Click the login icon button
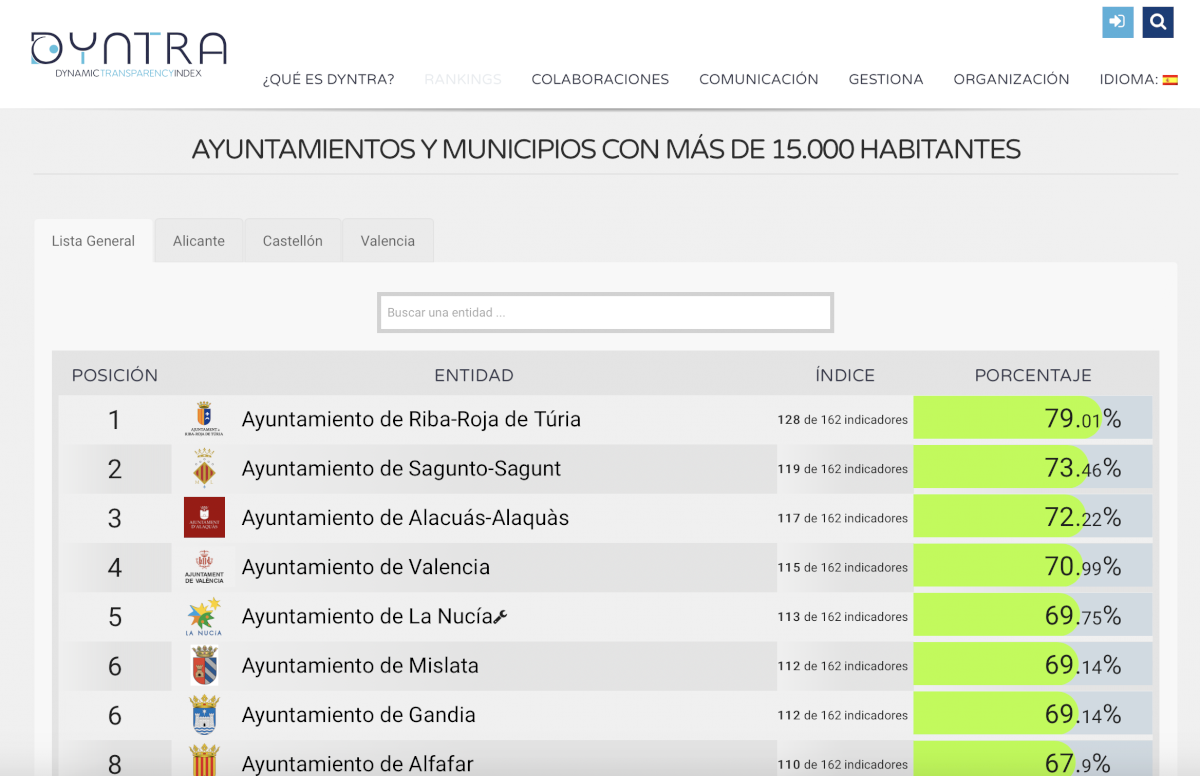Image resolution: width=1200 pixels, height=776 pixels. pyautogui.click(x=1117, y=22)
